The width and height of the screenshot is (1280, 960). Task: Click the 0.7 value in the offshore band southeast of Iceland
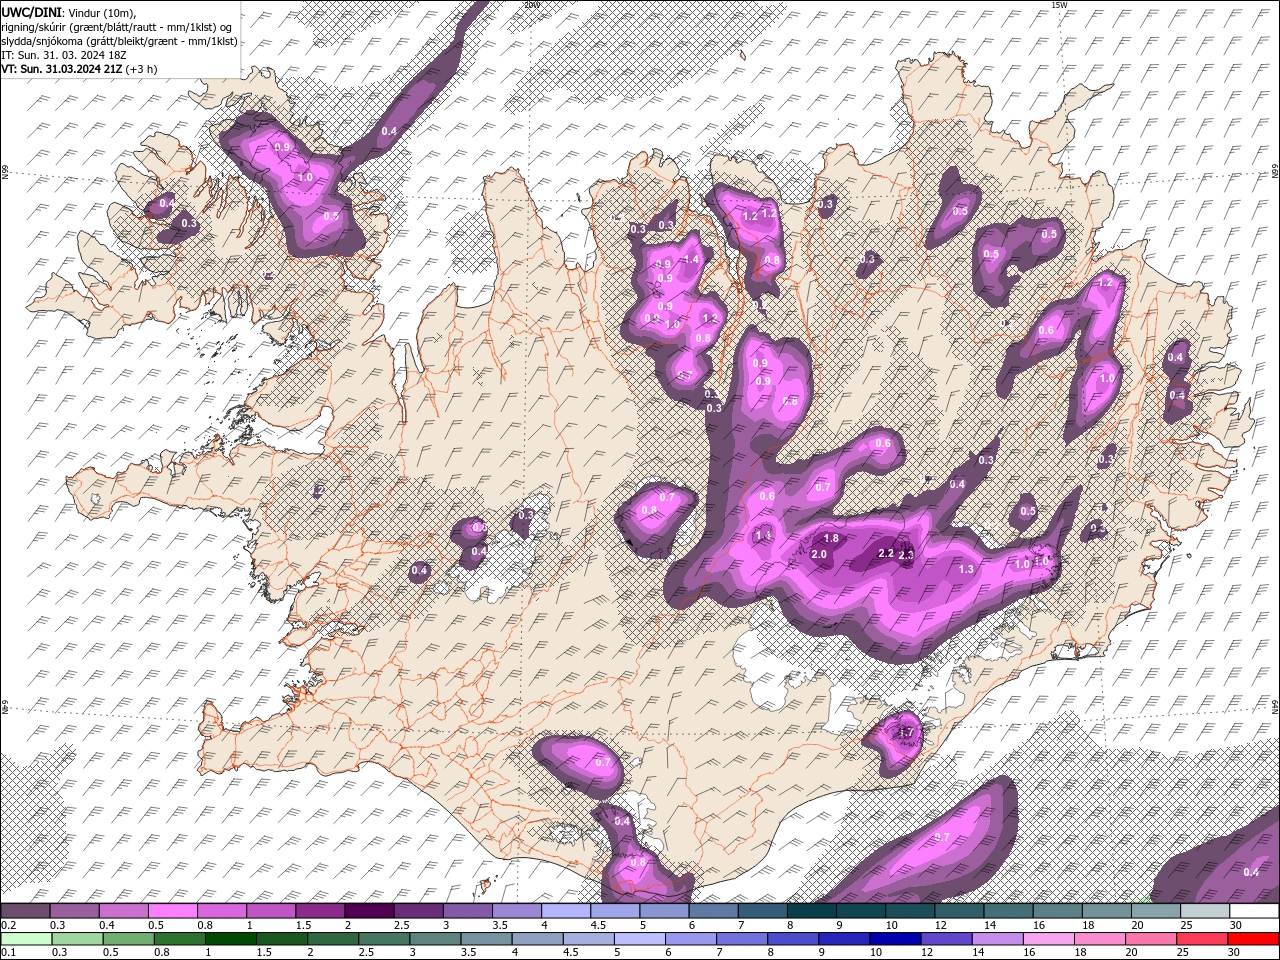click(941, 836)
